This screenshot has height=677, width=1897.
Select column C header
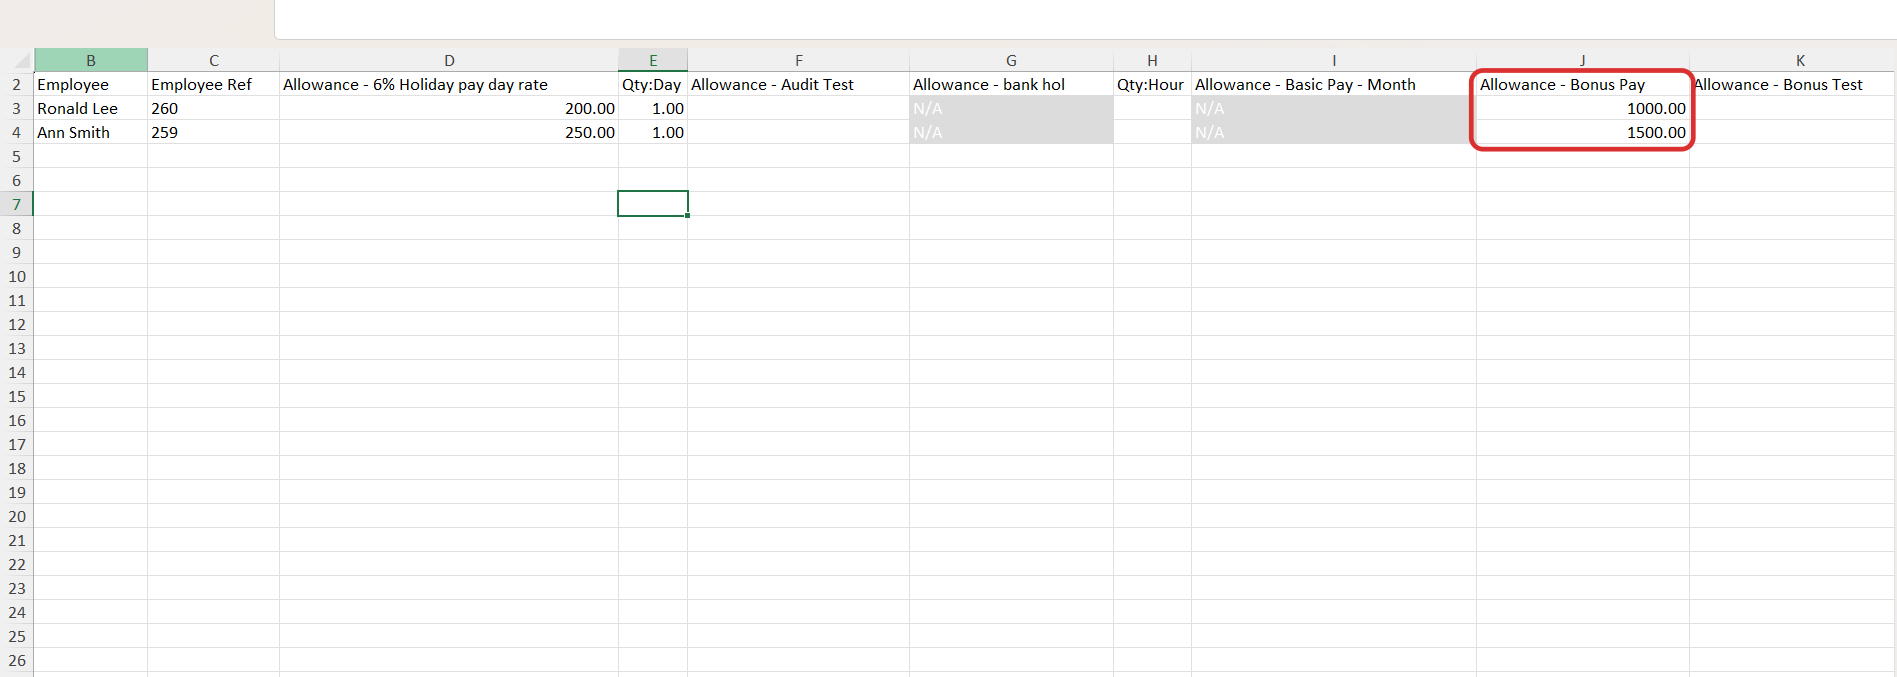214,60
